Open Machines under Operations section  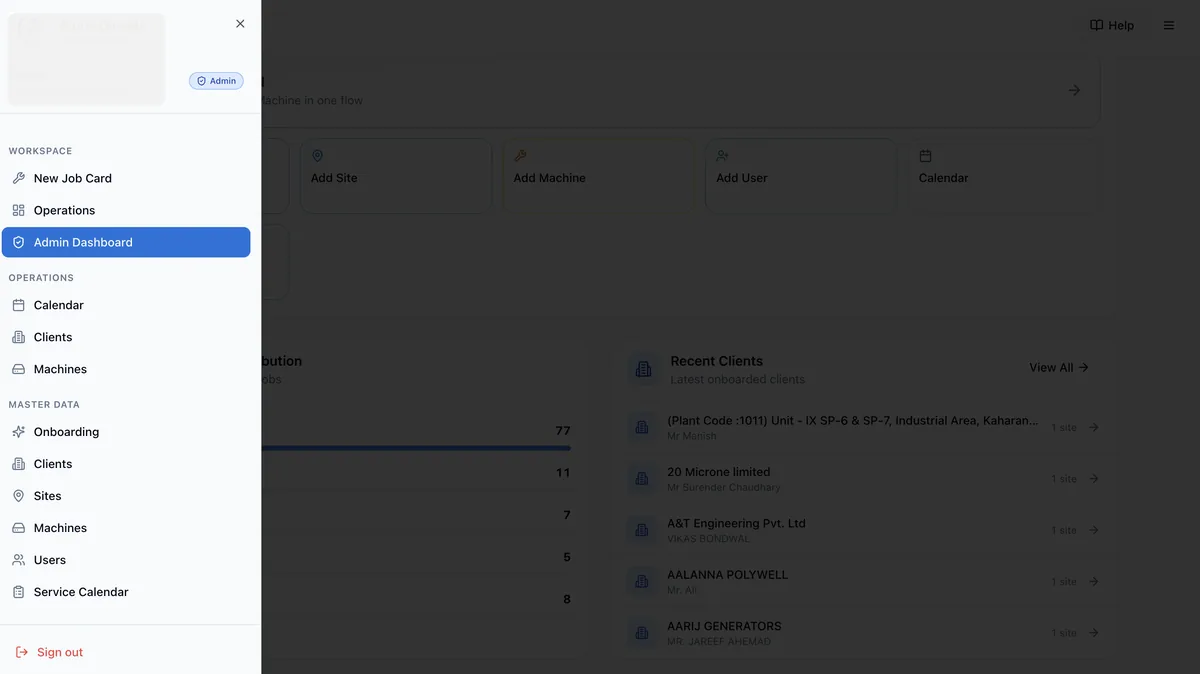[126, 369]
